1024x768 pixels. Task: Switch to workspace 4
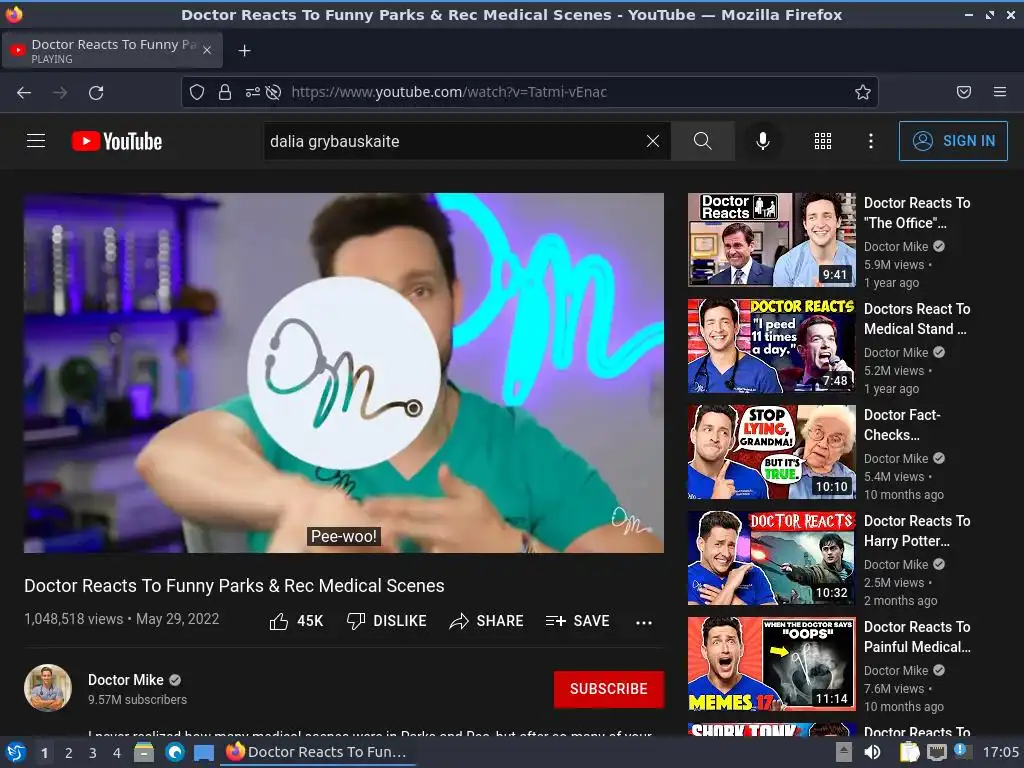coord(117,753)
